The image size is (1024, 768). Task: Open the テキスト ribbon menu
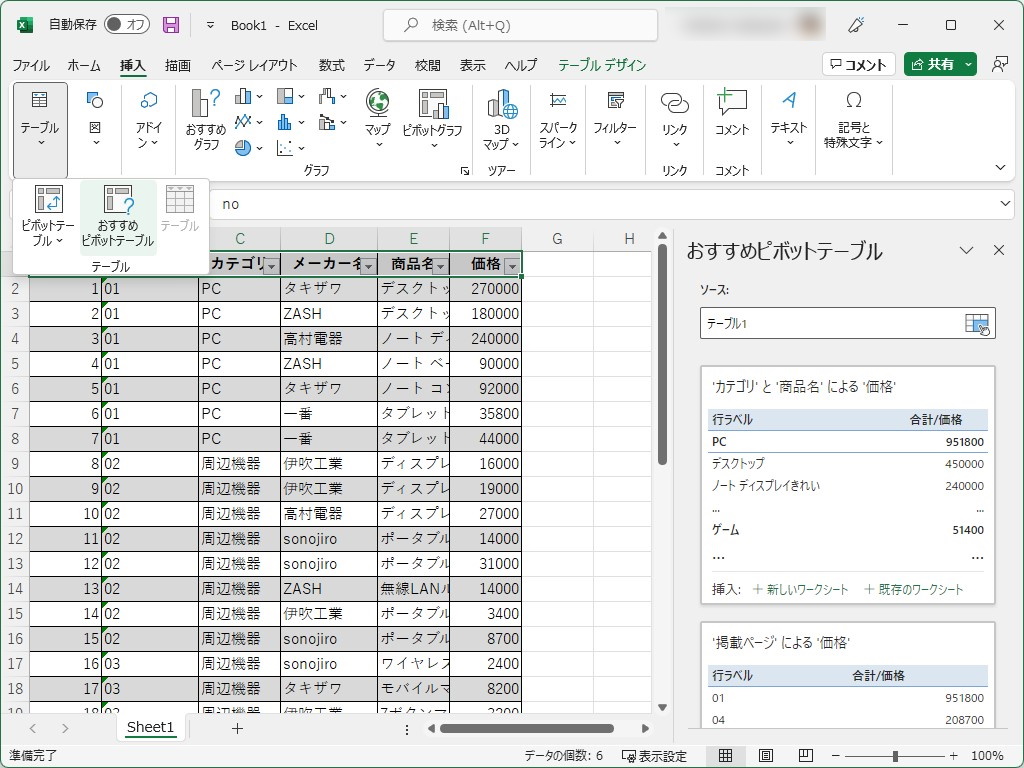788,118
